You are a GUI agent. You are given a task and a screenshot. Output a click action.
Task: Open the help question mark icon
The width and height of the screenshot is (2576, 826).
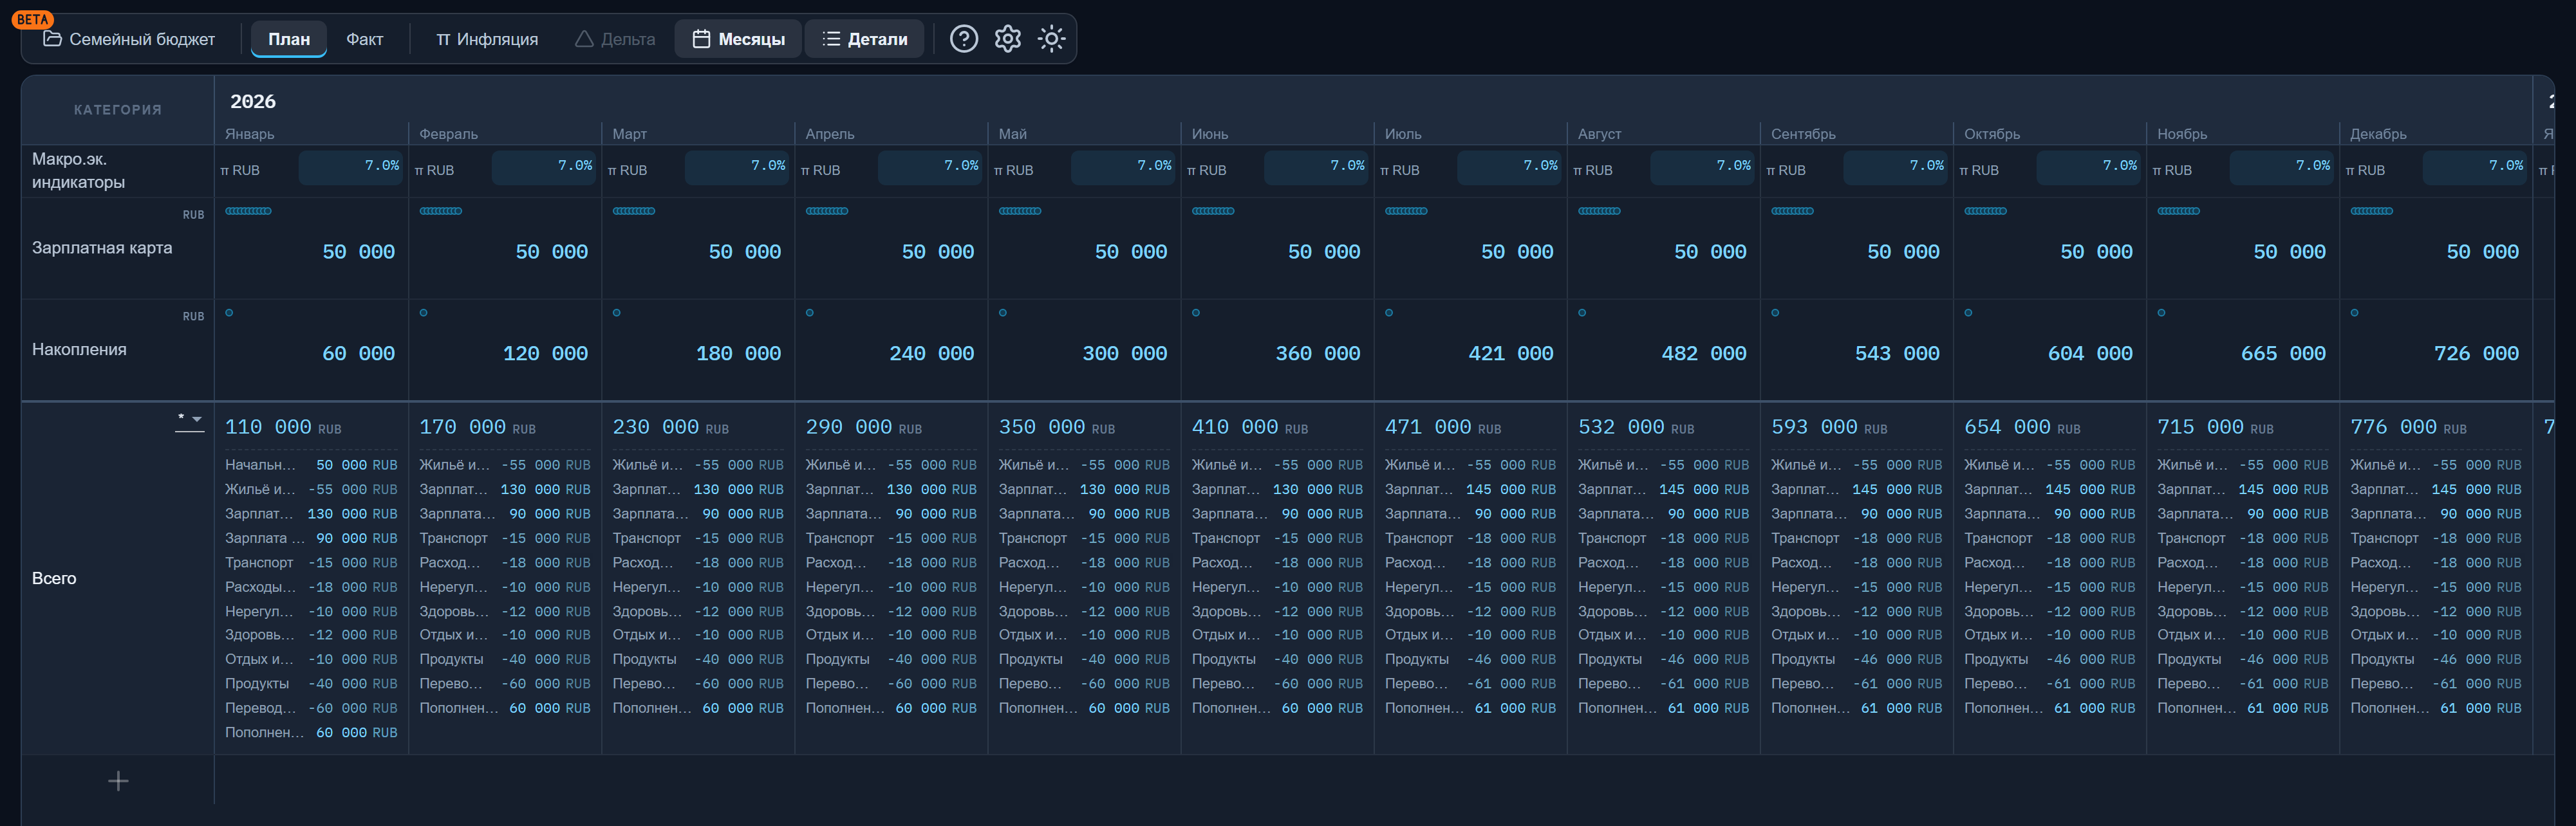[963, 39]
